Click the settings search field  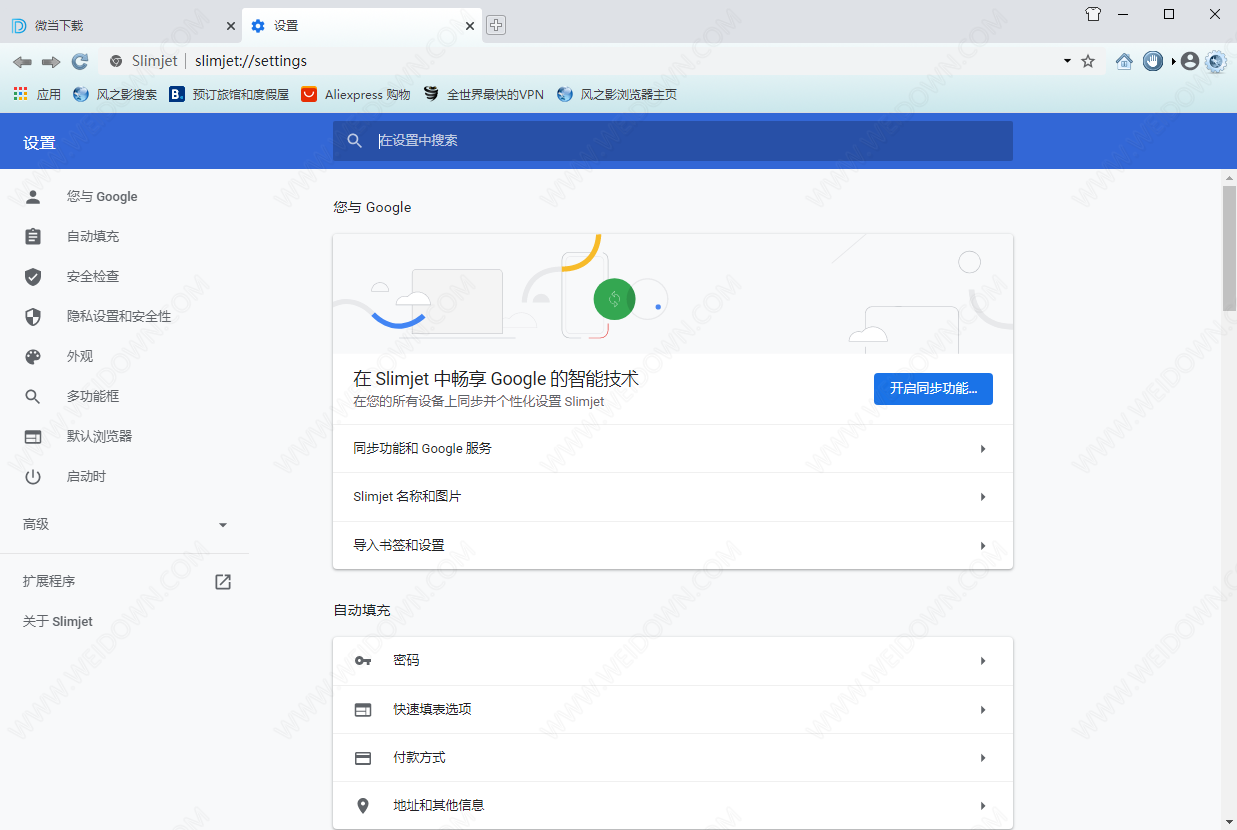coord(673,141)
